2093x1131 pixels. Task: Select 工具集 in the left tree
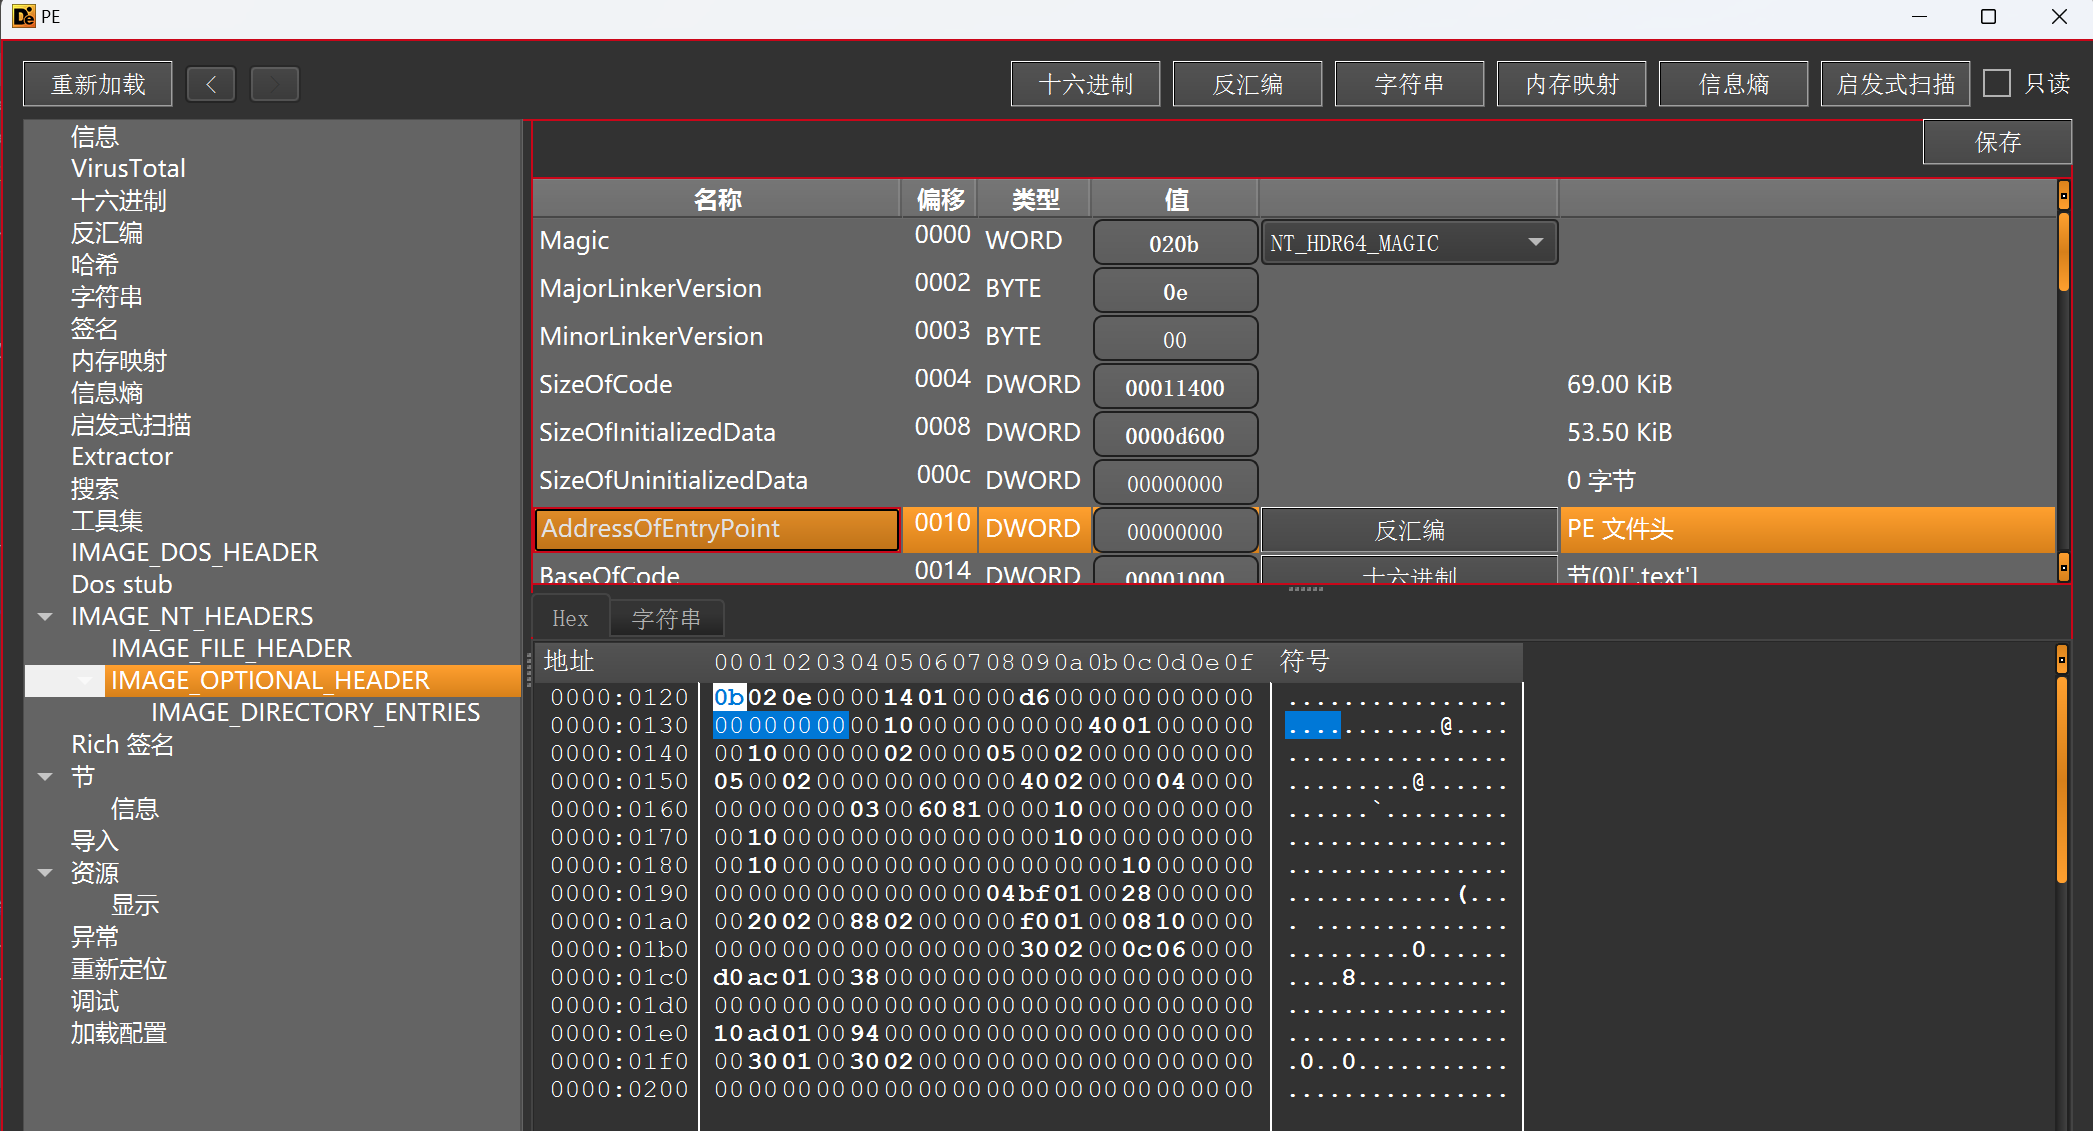click(107, 521)
